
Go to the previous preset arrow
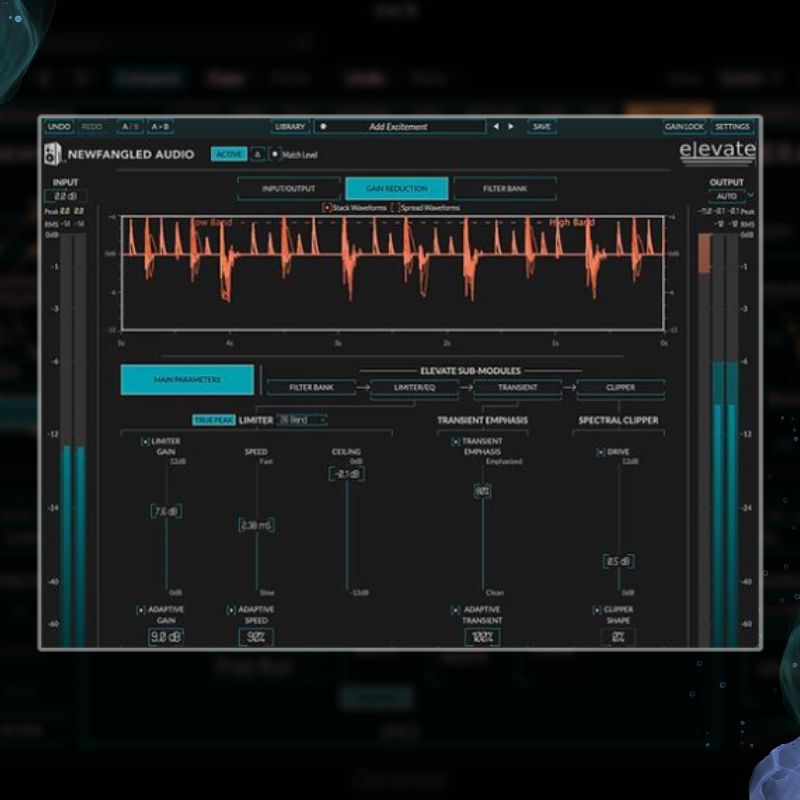click(496, 127)
